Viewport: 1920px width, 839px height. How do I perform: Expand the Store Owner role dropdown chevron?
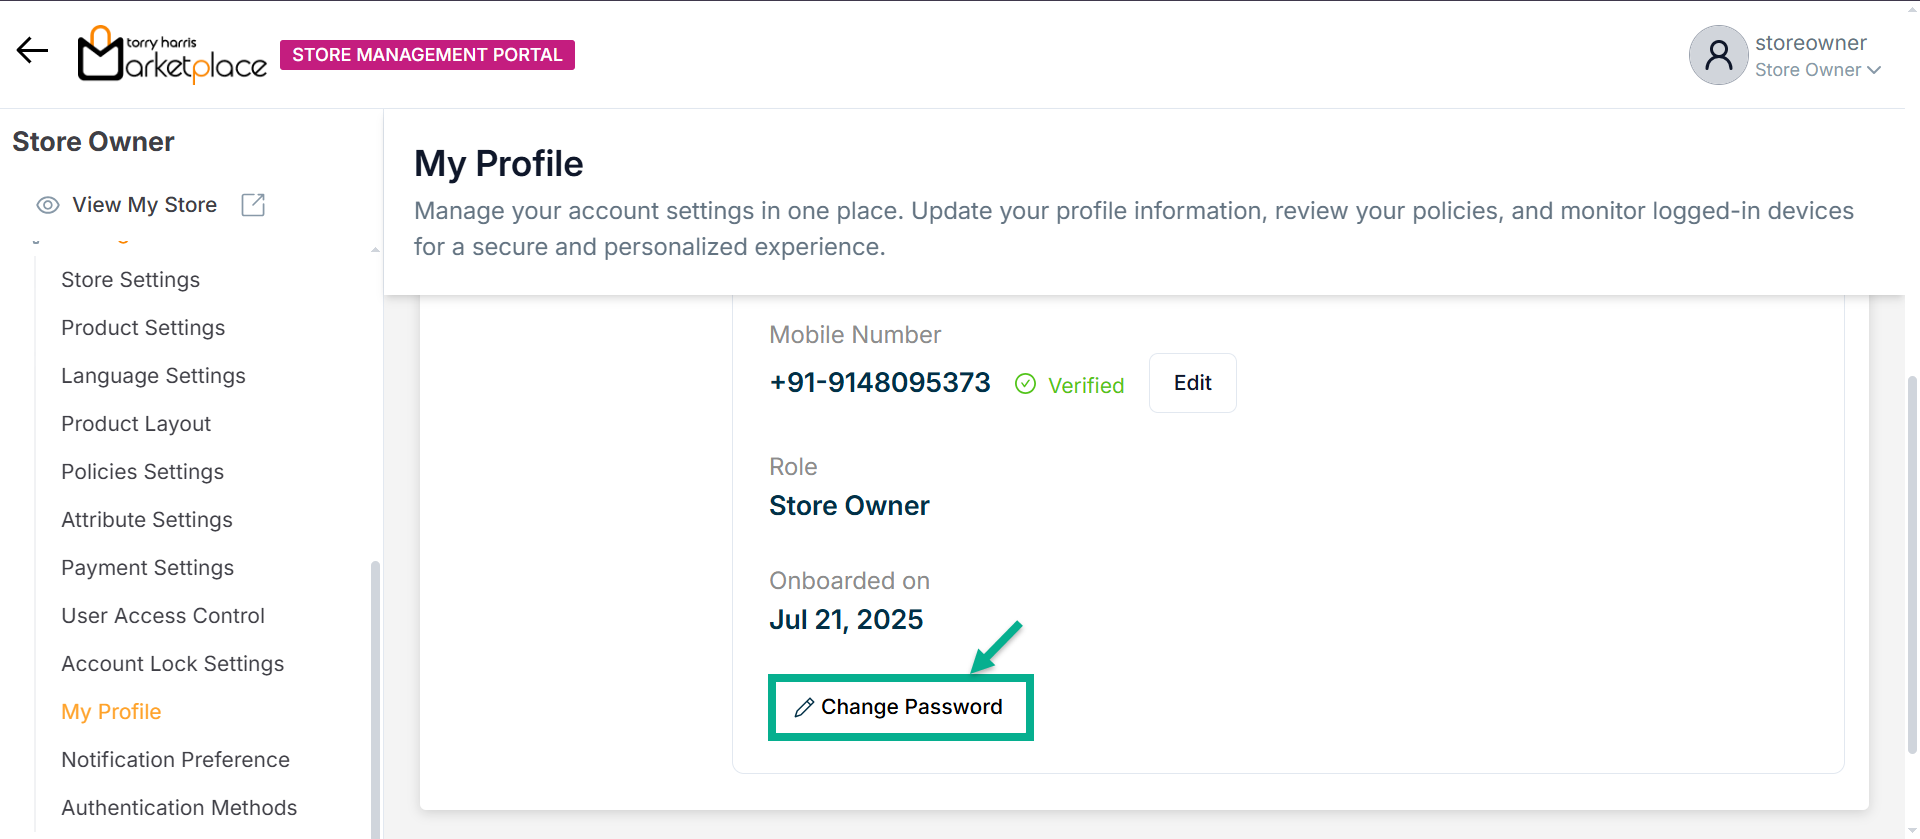click(x=1874, y=70)
